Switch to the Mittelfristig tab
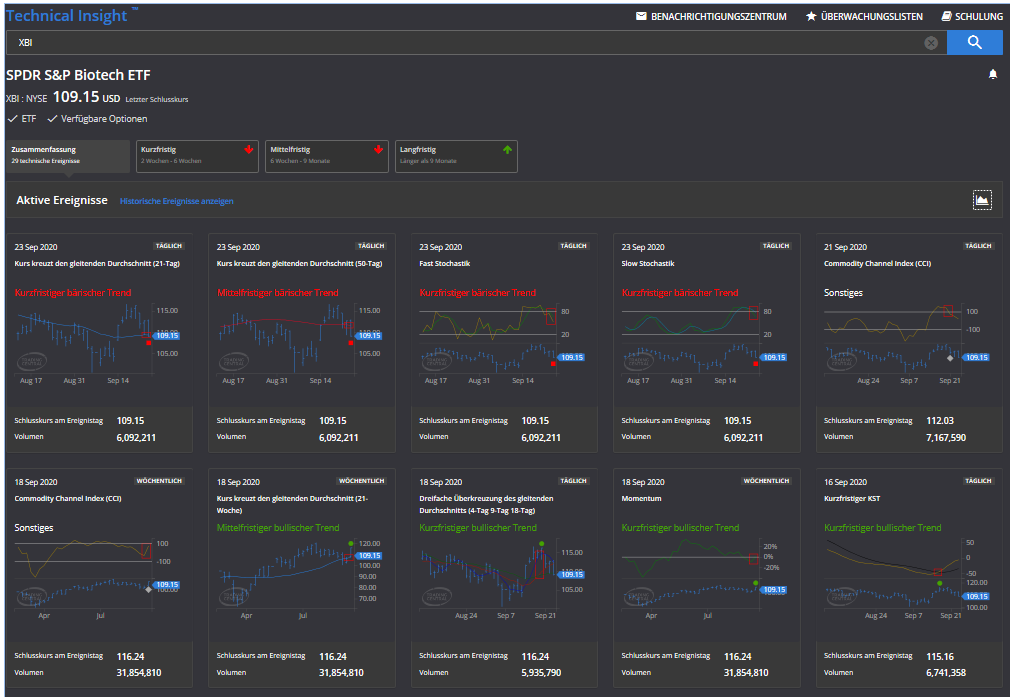Image resolution: width=1010 pixels, height=697 pixels. pos(327,156)
